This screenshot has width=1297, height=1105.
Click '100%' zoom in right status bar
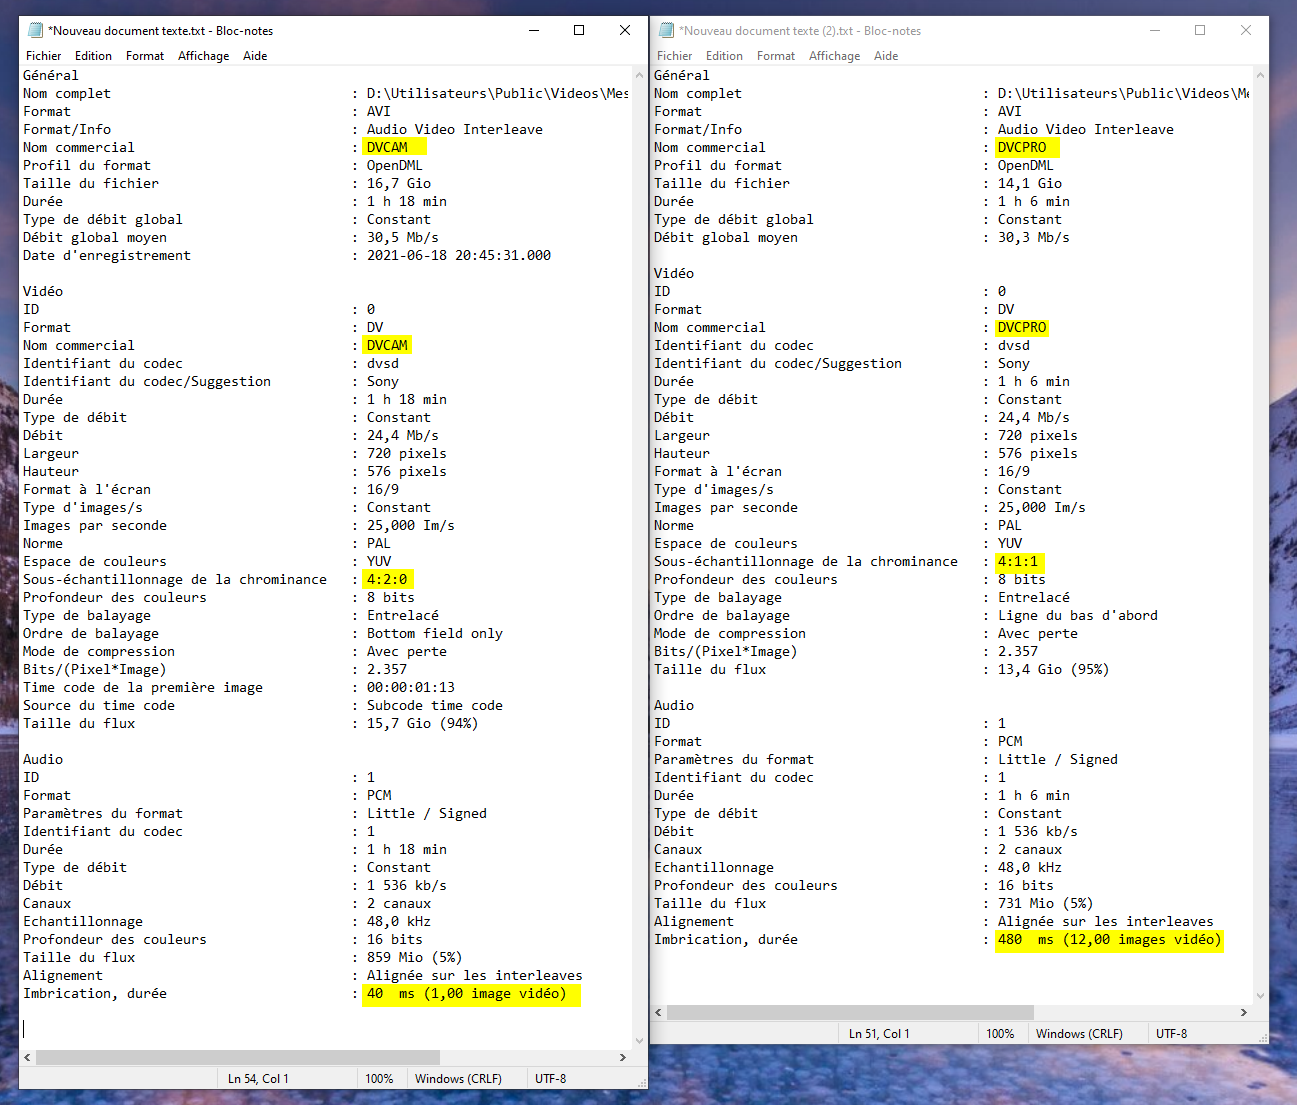click(1000, 1034)
